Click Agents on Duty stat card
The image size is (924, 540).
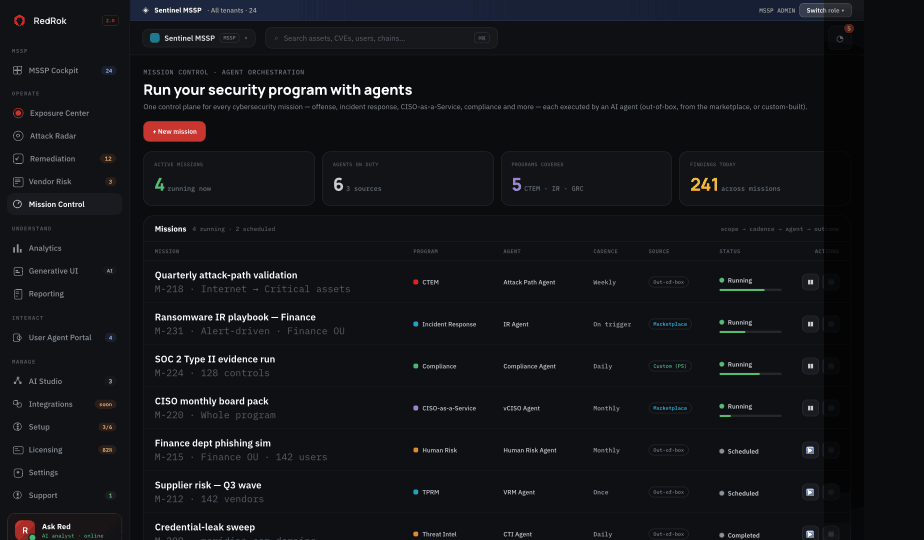click(x=408, y=179)
